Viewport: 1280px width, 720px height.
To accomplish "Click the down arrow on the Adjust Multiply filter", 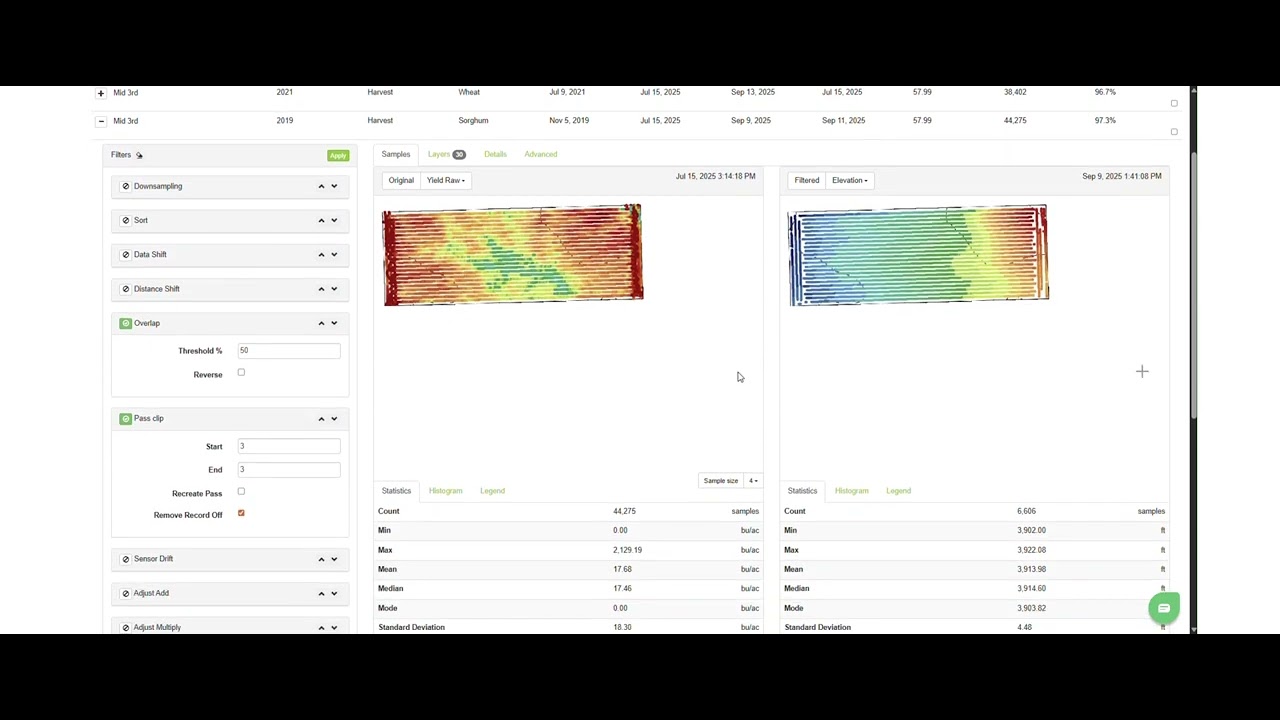I will (334, 627).
